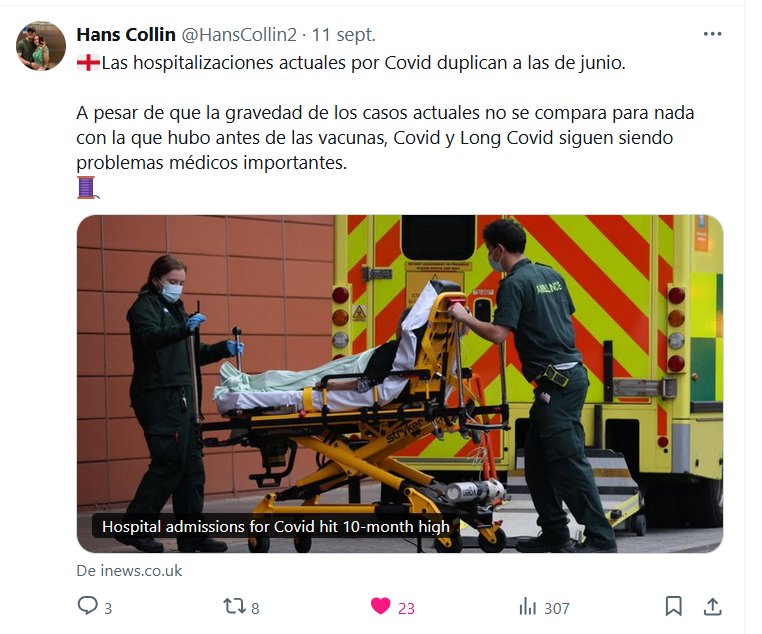
Task: Toggle the bookmark icon on this post
Action: point(674,606)
